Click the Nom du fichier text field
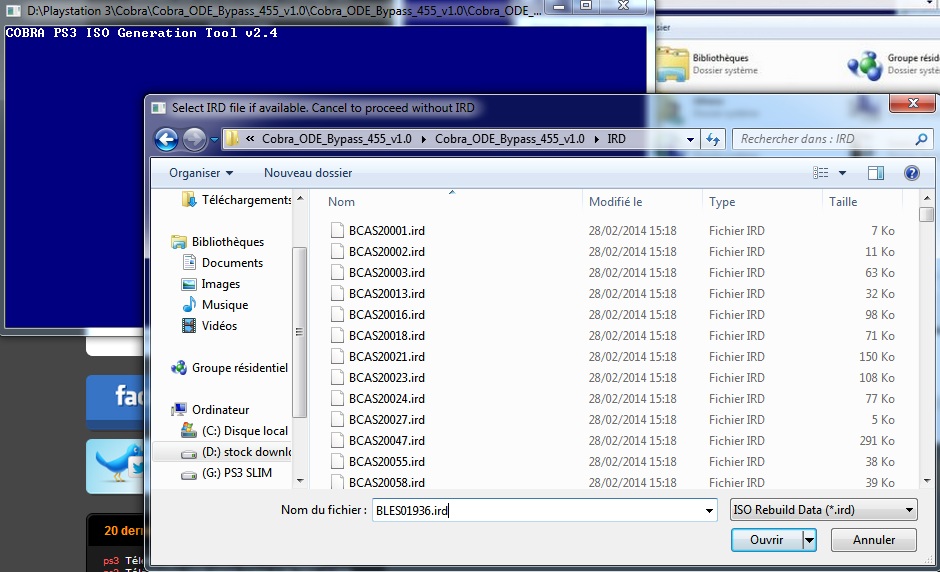This screenshot has width=940, height=572. [x=543, y=510]
